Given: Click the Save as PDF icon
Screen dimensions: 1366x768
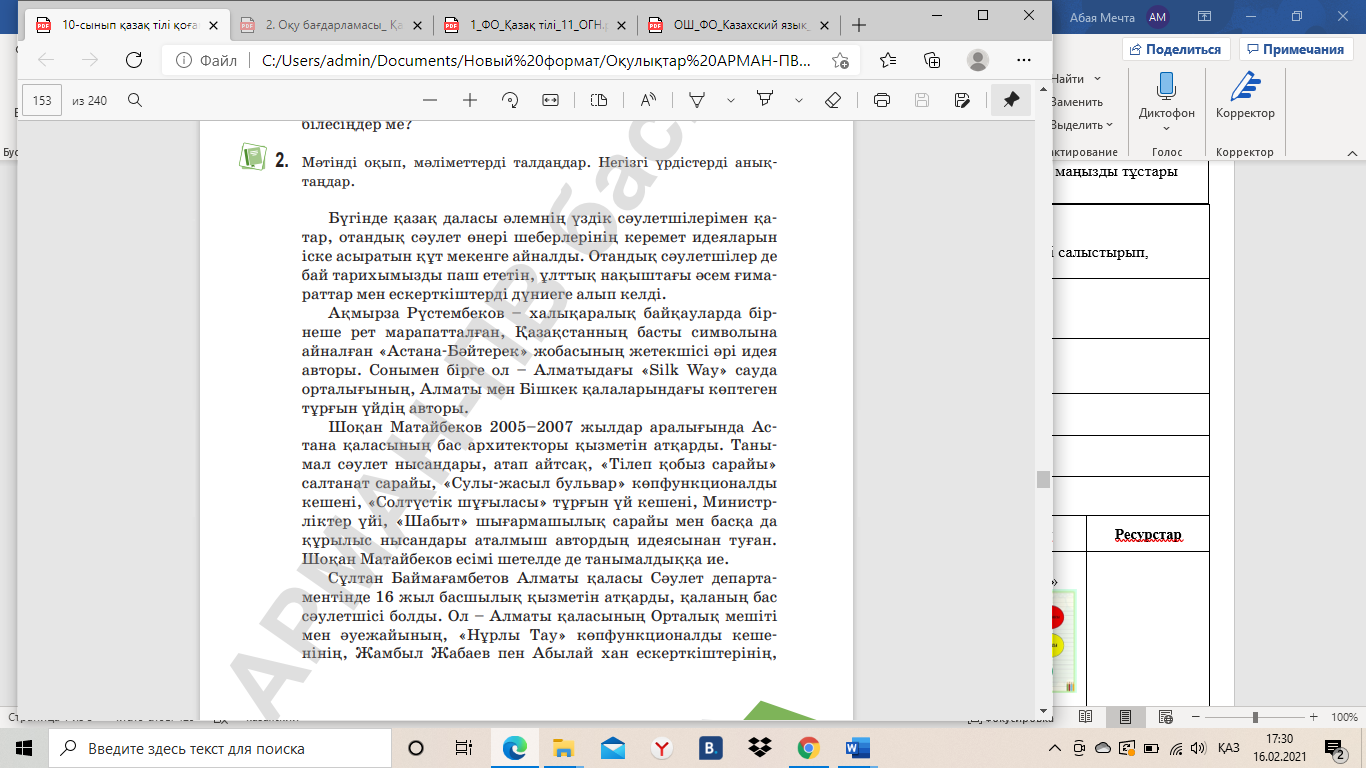Looking at the screenshot, I should click(962, 100).
